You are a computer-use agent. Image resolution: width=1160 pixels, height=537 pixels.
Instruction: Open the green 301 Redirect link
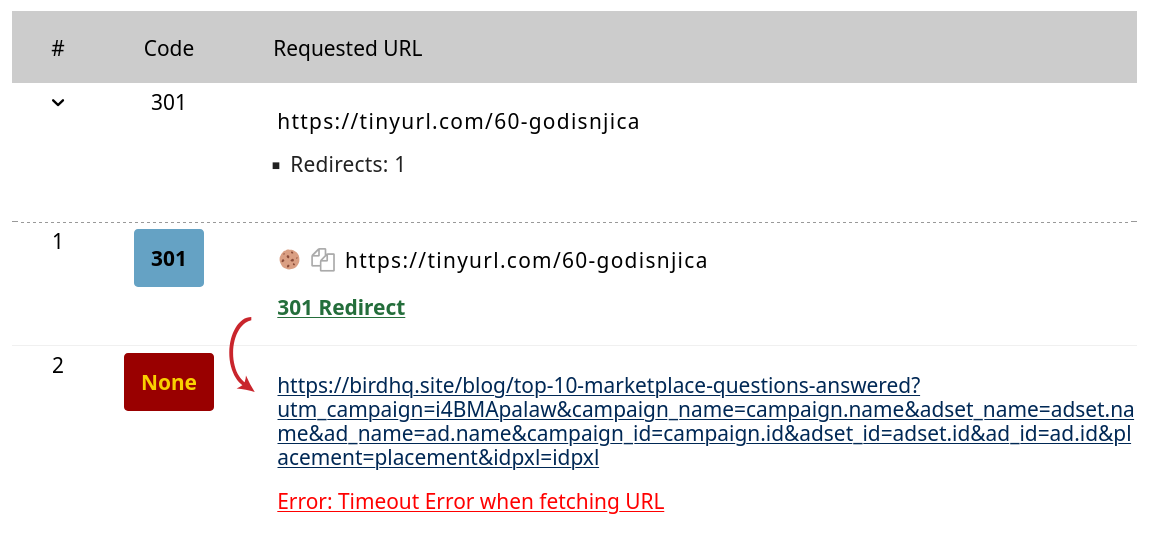[341, 307]
